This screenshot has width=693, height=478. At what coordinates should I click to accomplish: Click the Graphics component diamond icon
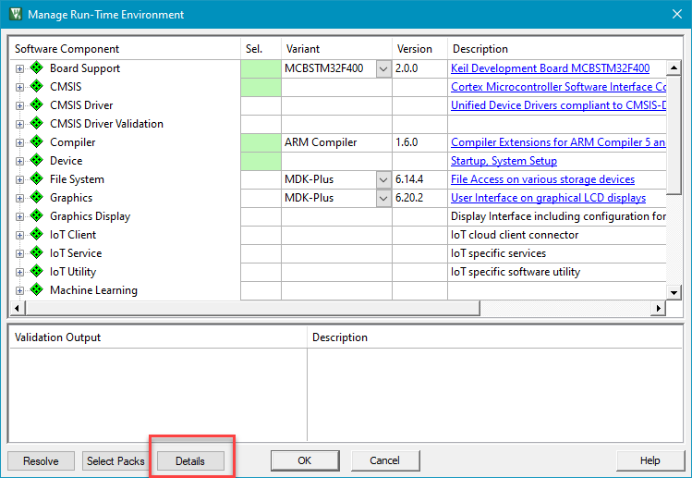37,198
